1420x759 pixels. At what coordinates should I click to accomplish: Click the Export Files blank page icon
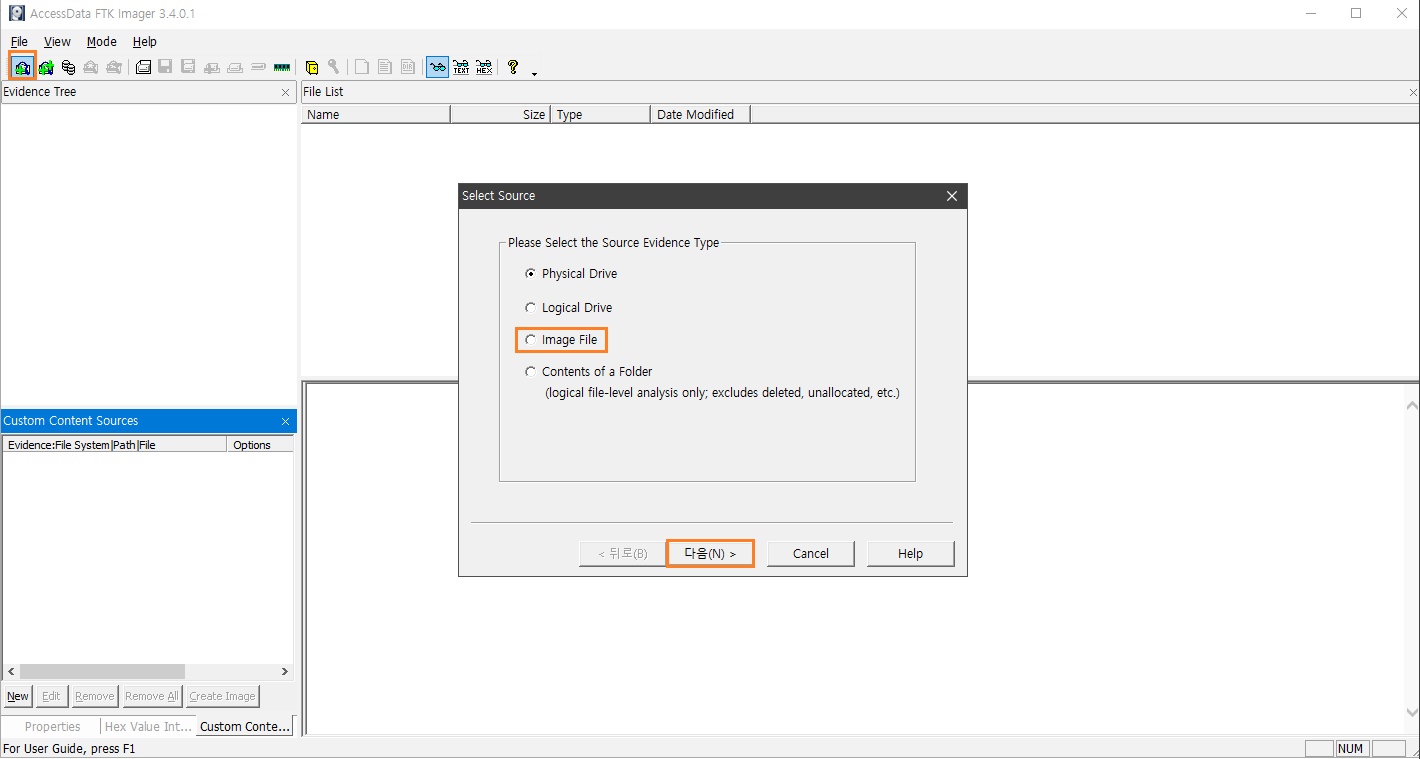pyautogui.click(x=362, y=67)
